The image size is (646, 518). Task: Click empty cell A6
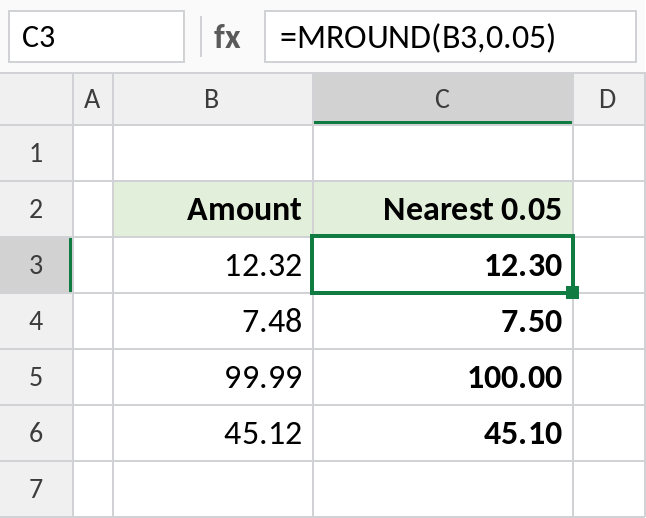(93, 433)
